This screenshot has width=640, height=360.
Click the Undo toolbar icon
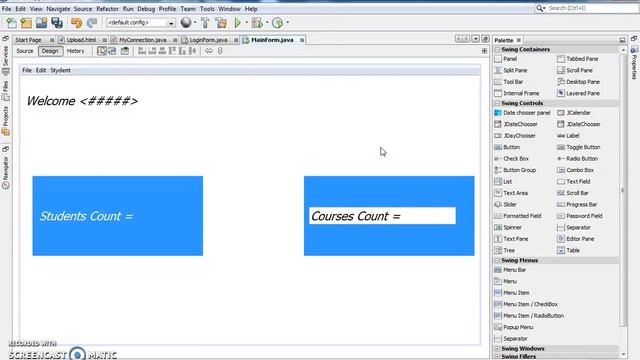pos(76,23)
